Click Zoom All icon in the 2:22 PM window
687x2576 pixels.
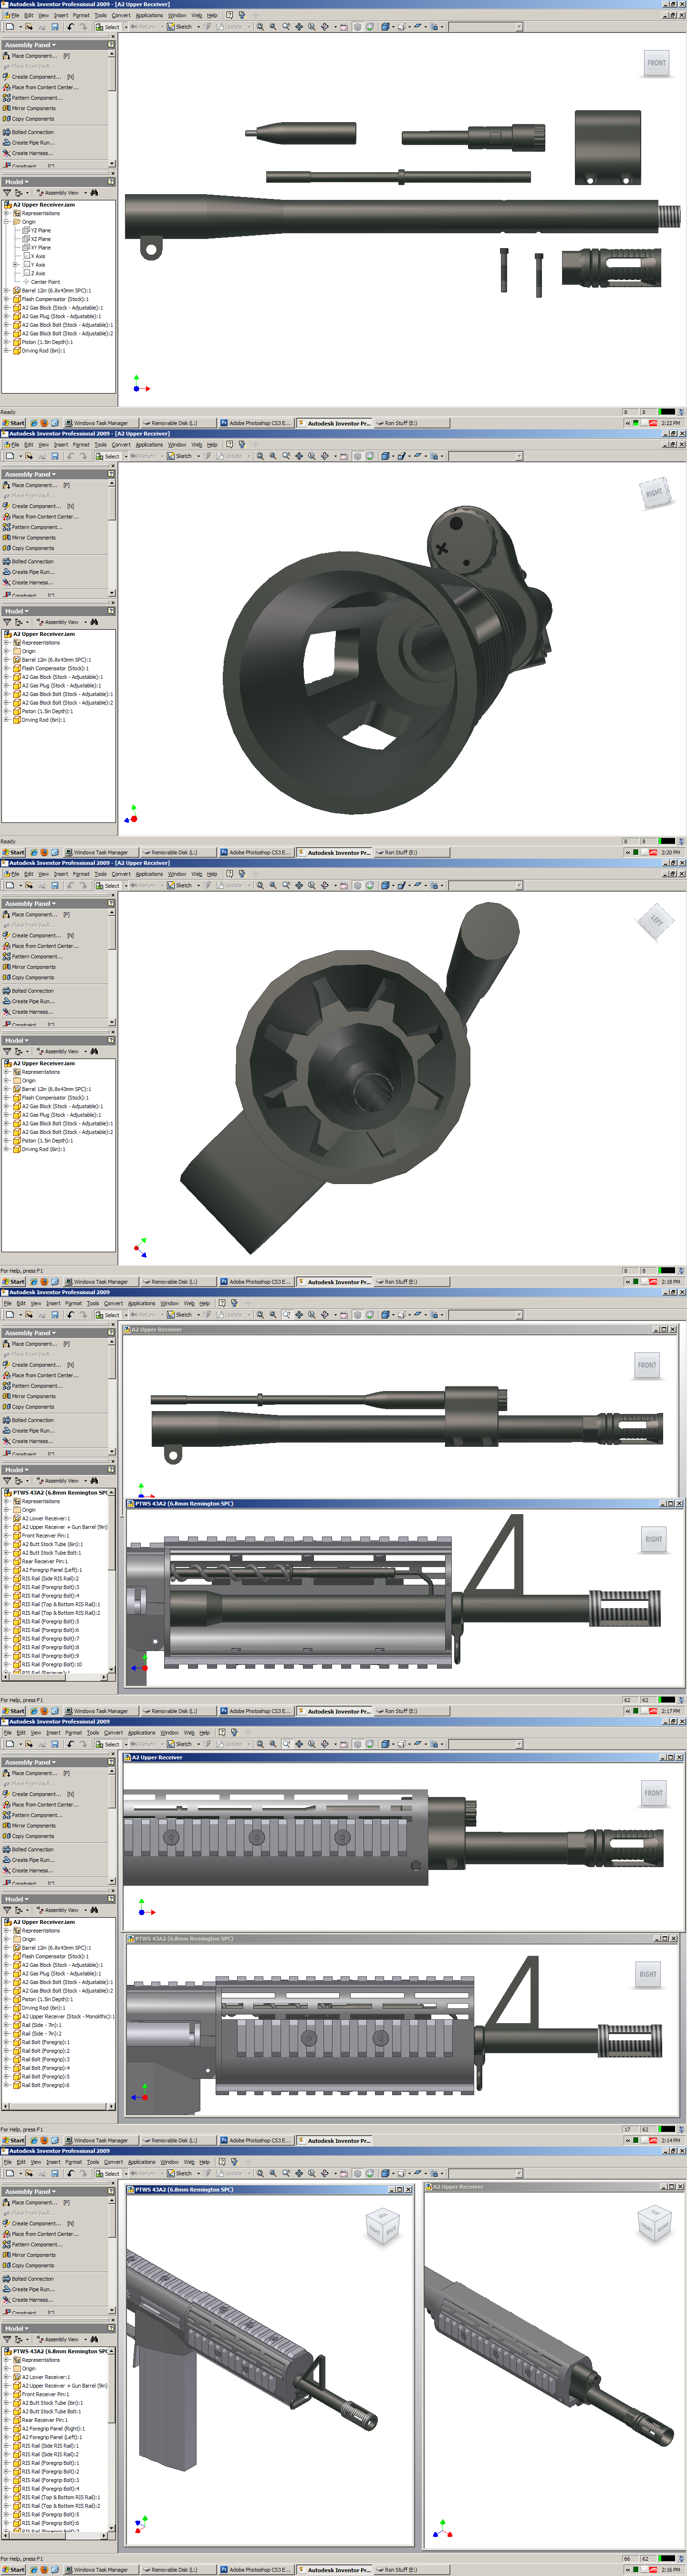coord(260,27)
